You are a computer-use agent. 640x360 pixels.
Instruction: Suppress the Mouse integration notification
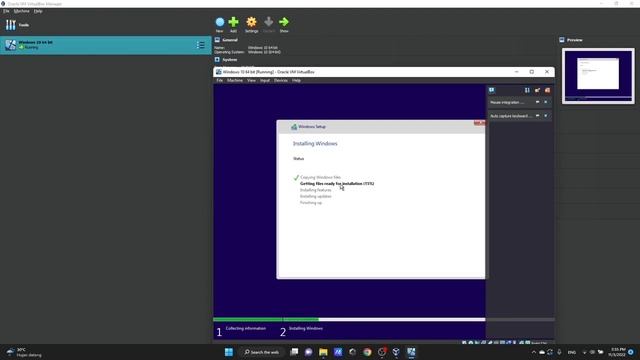click(538, 102)
